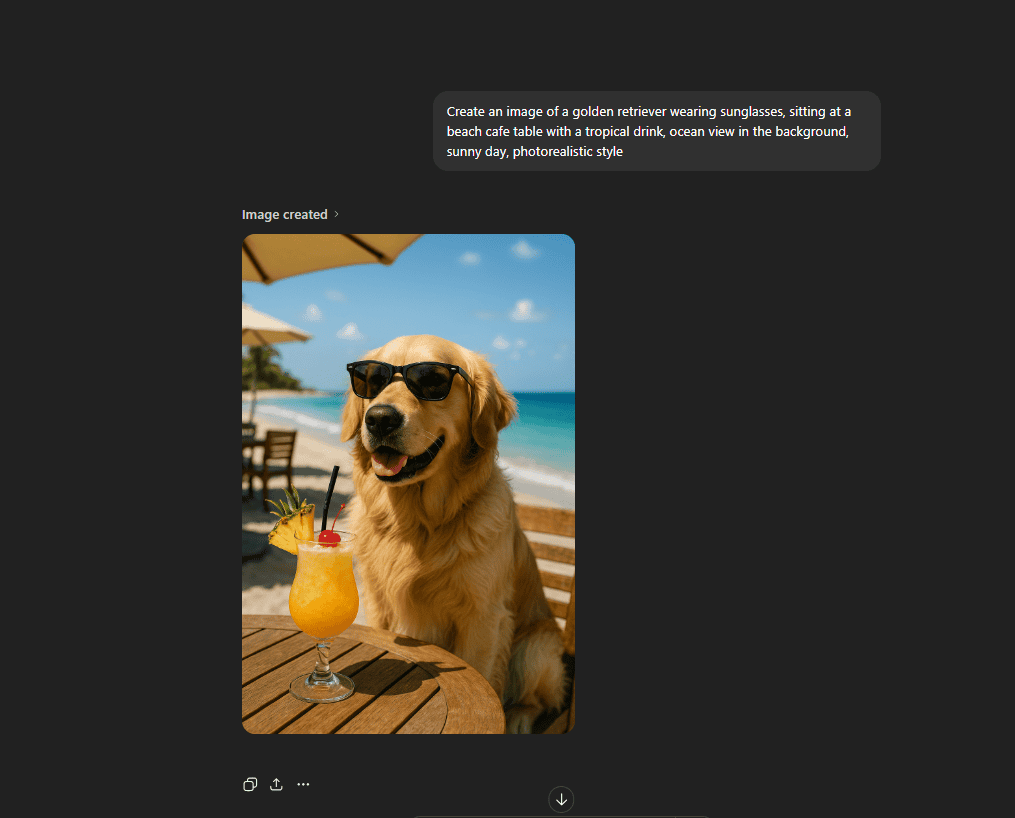
Task: Click the copy icon below the image
Action: [x=250, y=785]
